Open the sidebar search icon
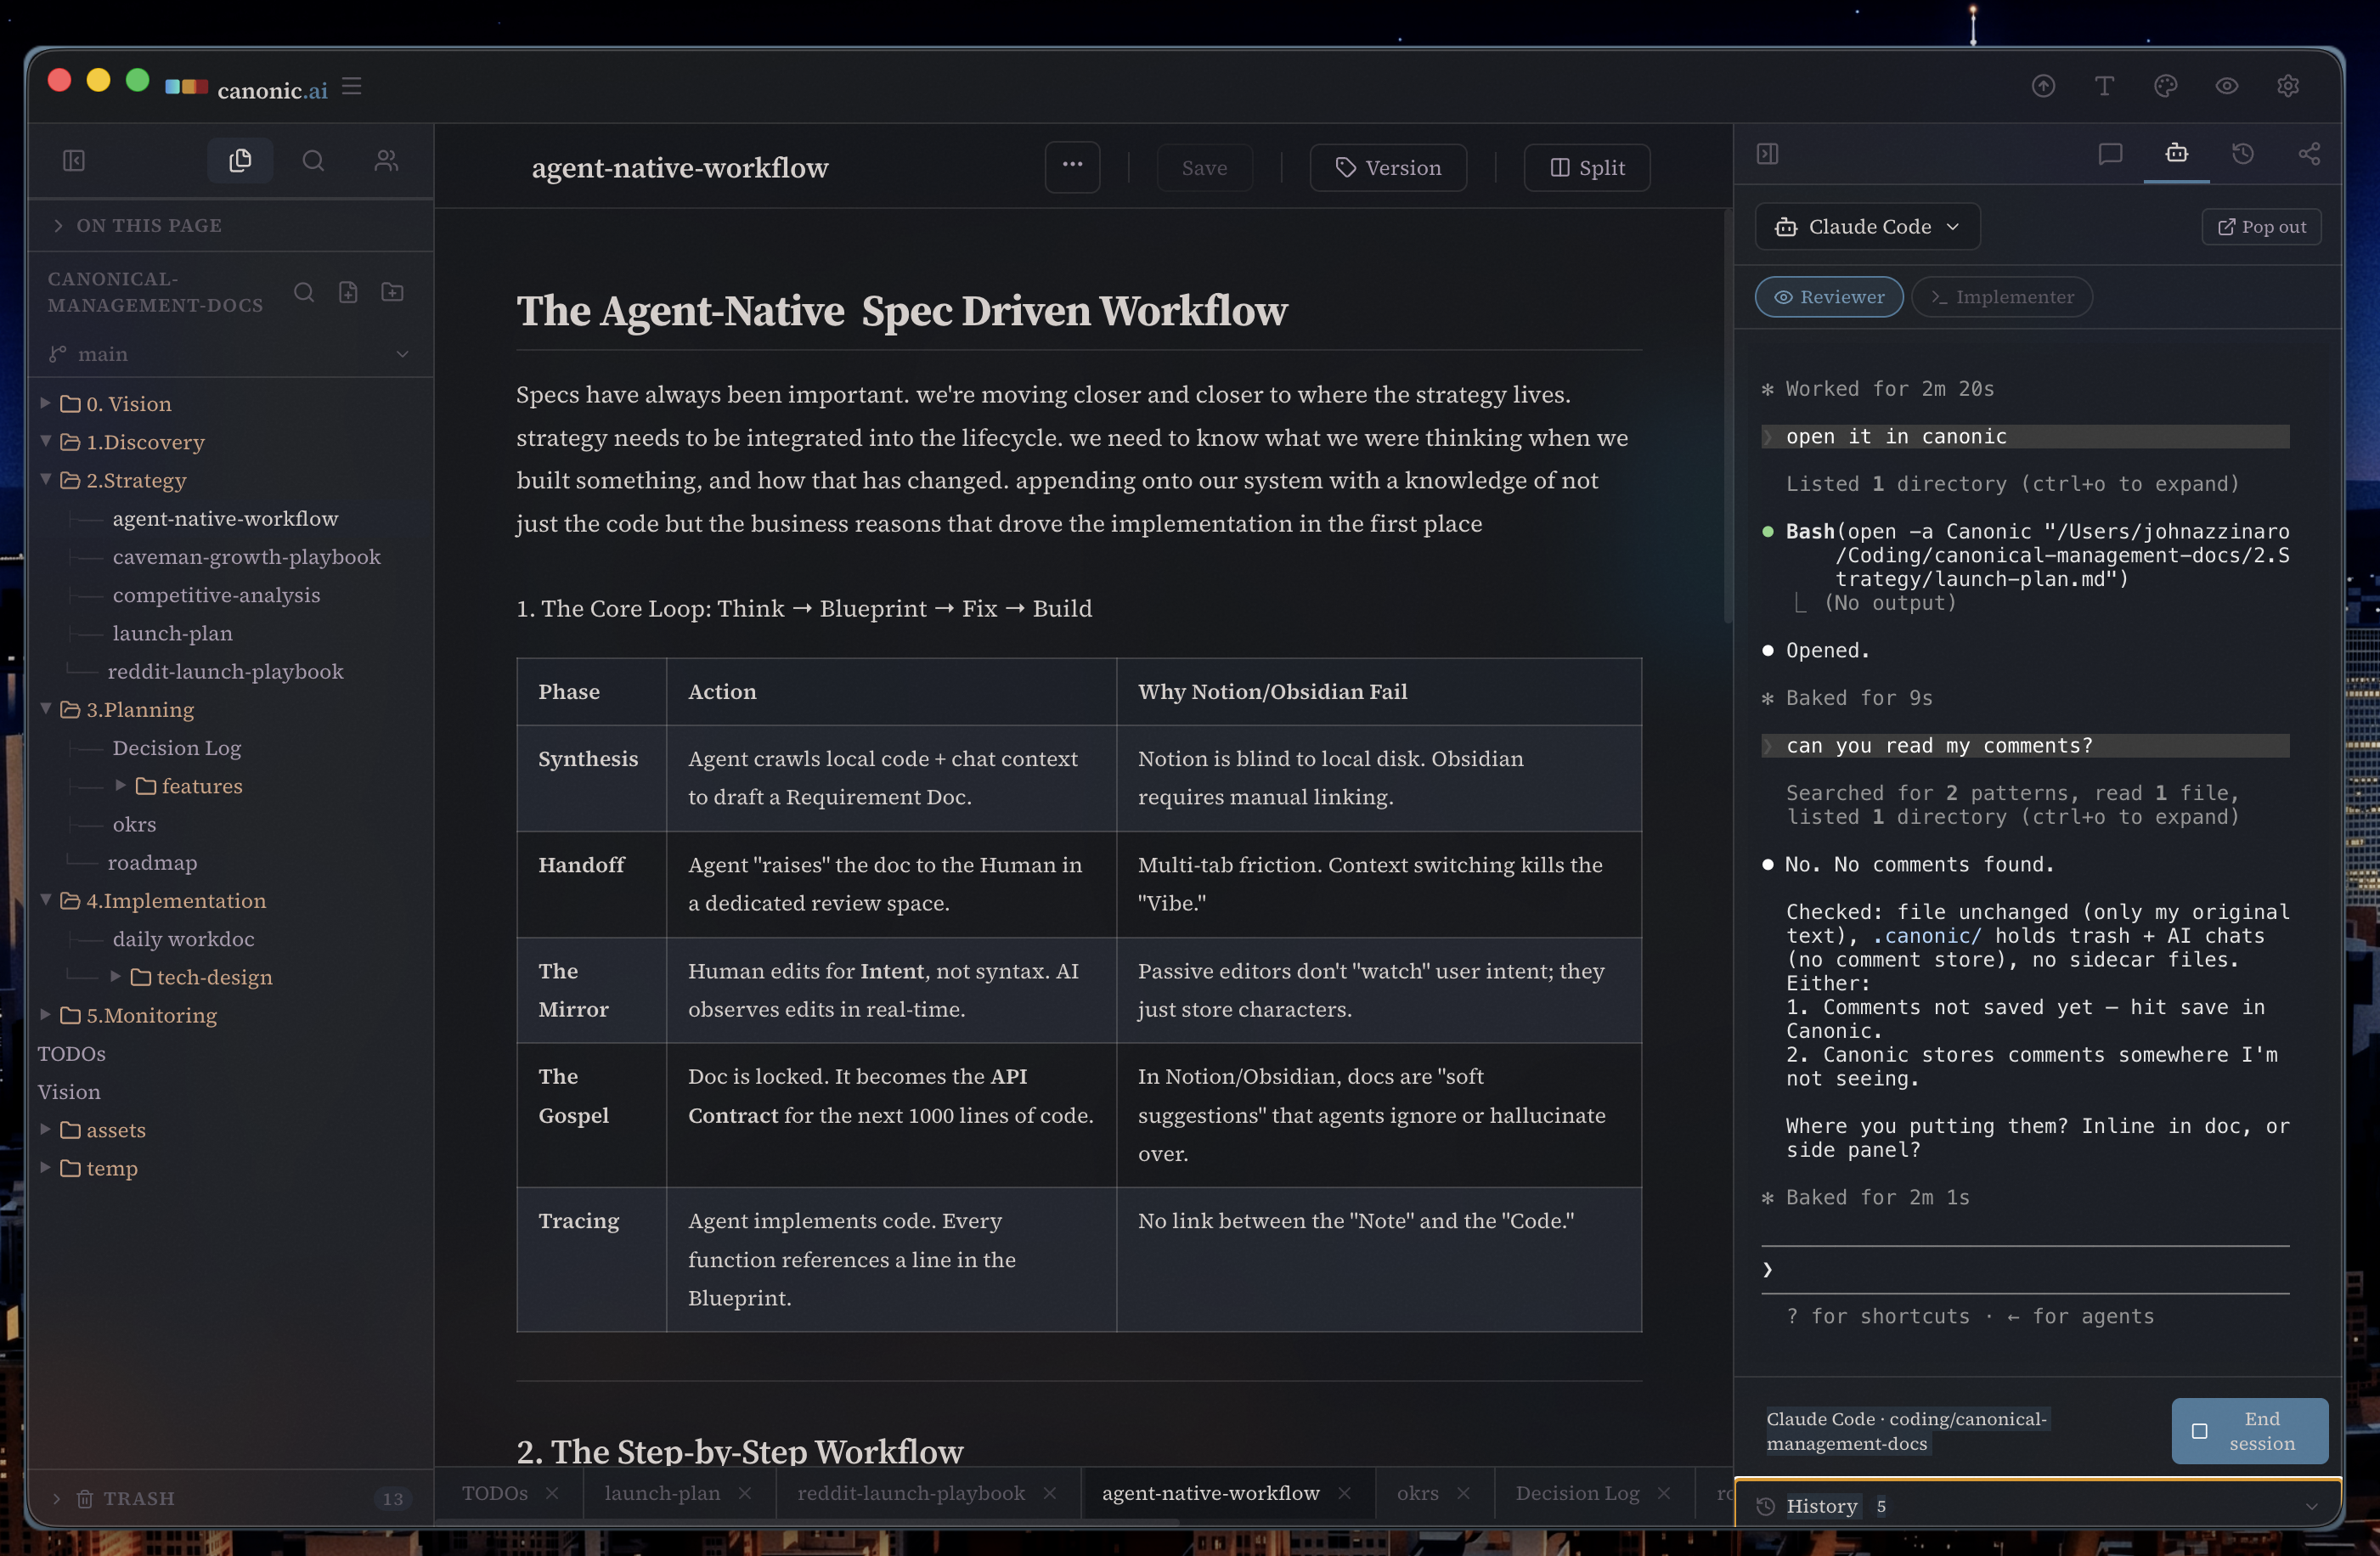Image resolution: width=2380 pixels, height=1556 pixels. [313, 160]
